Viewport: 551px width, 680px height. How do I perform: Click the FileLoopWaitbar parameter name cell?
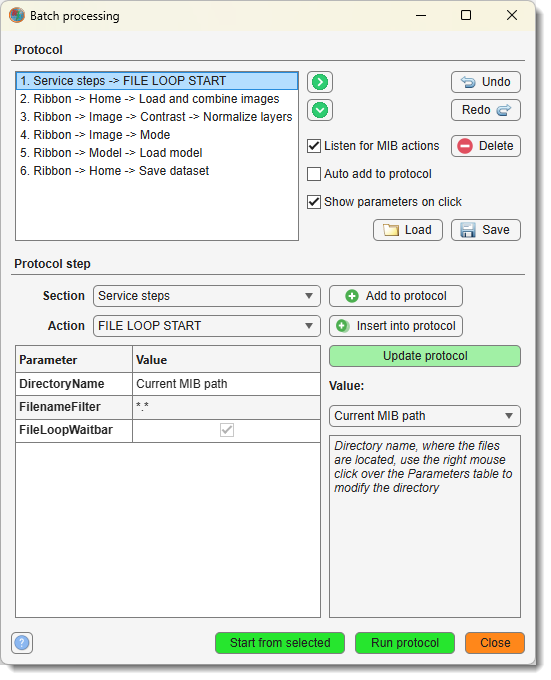tap(74, 431)
